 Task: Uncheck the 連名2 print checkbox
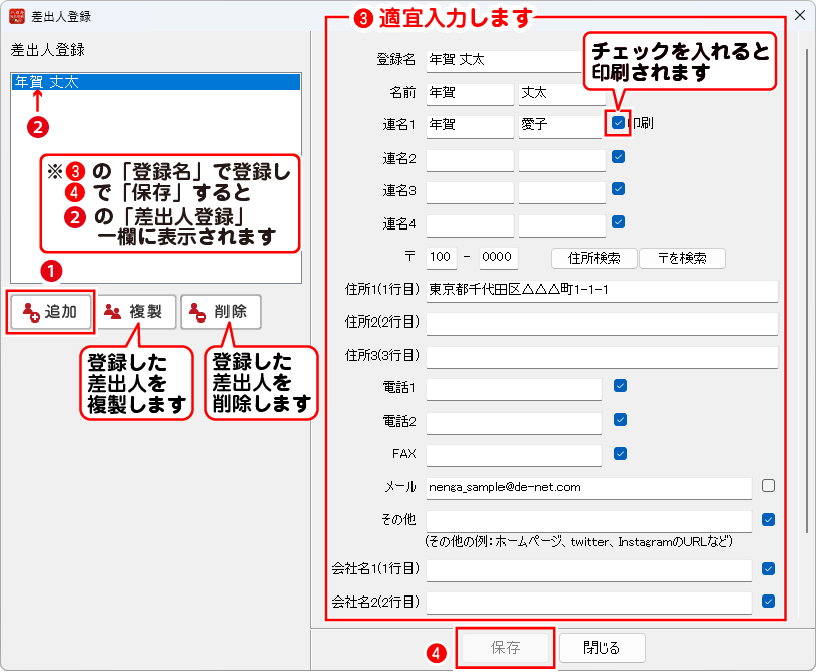point(619,157)
